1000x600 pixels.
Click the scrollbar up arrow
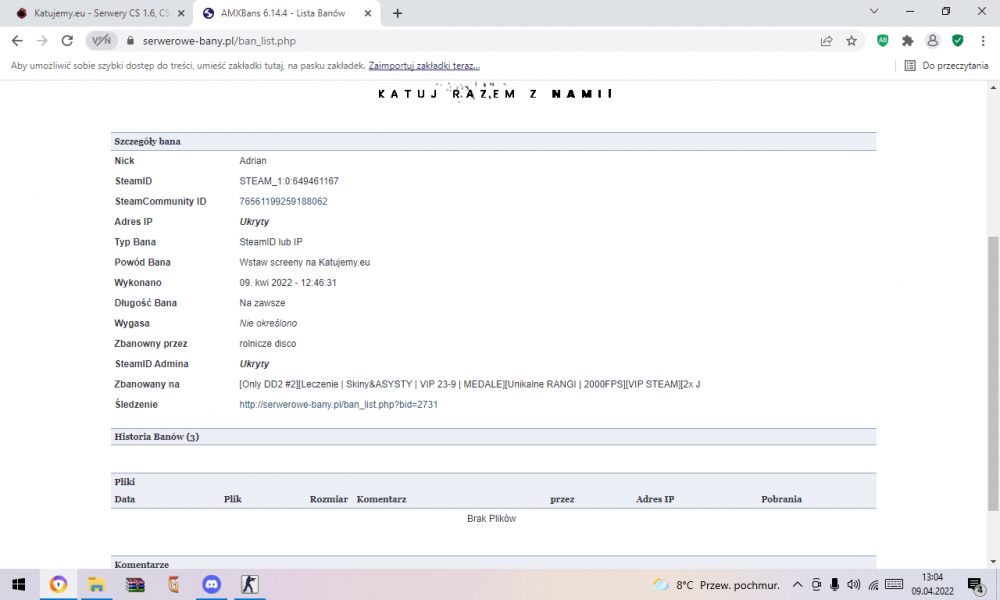(x=993, y=87)
